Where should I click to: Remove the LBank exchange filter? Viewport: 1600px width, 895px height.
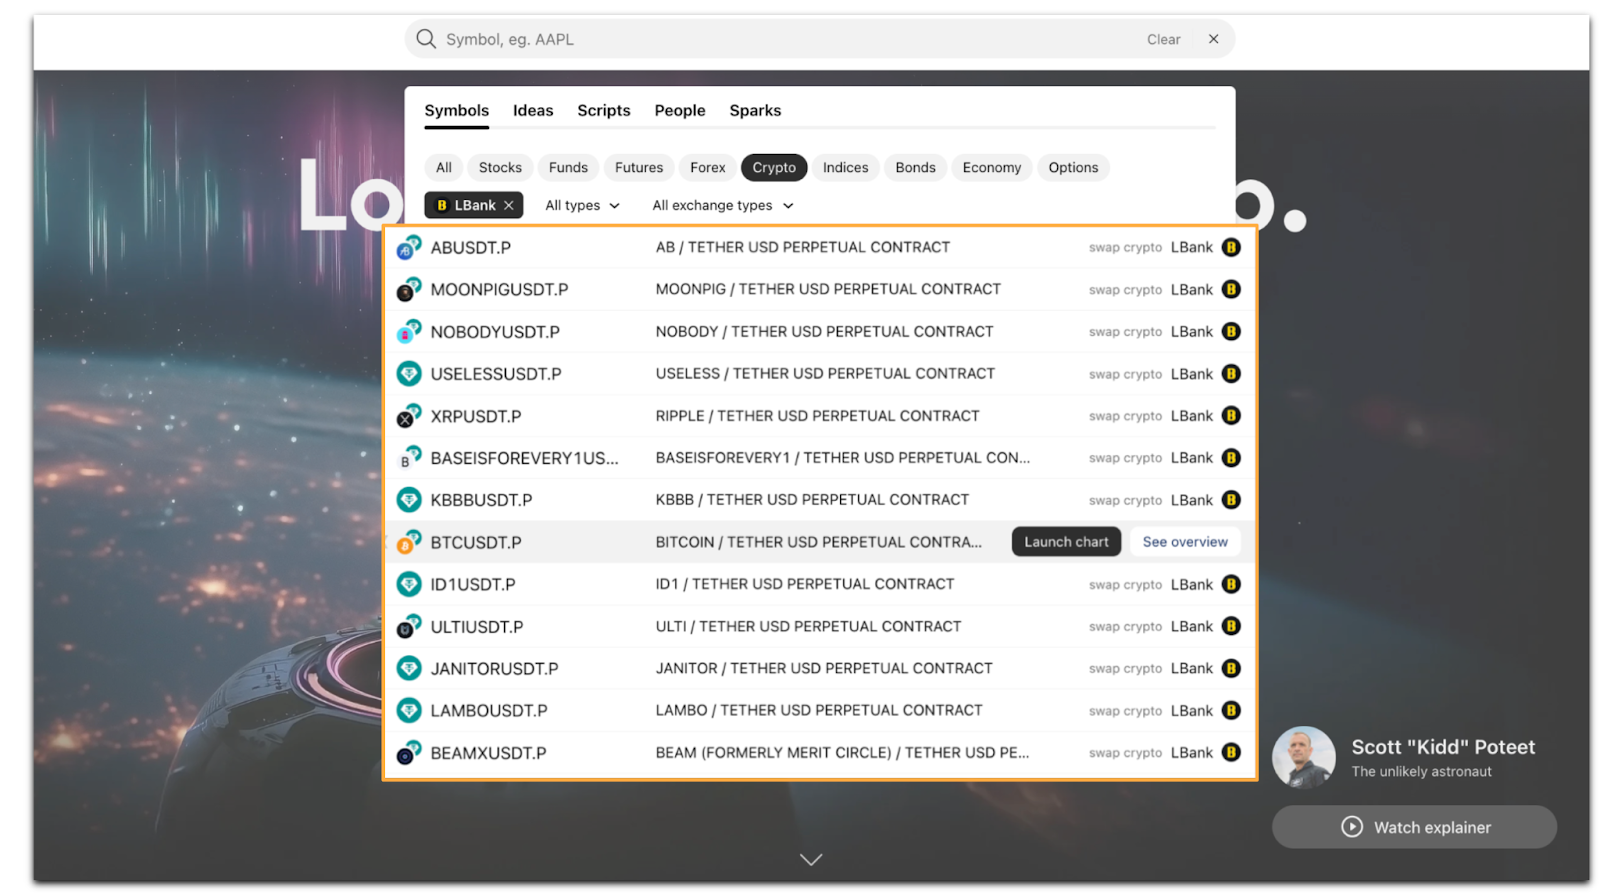click(x=509, y=206)
